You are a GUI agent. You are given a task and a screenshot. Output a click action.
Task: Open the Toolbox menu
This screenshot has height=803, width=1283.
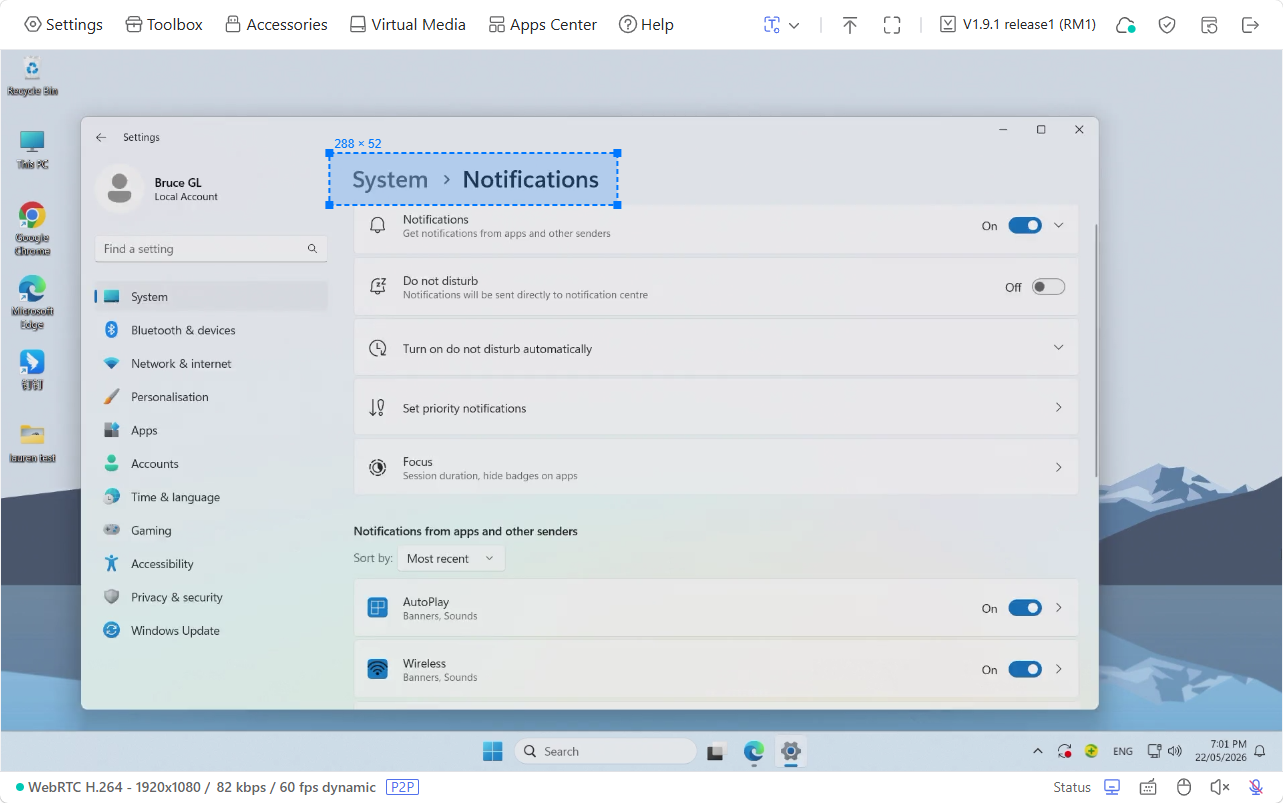click(164, 24)
